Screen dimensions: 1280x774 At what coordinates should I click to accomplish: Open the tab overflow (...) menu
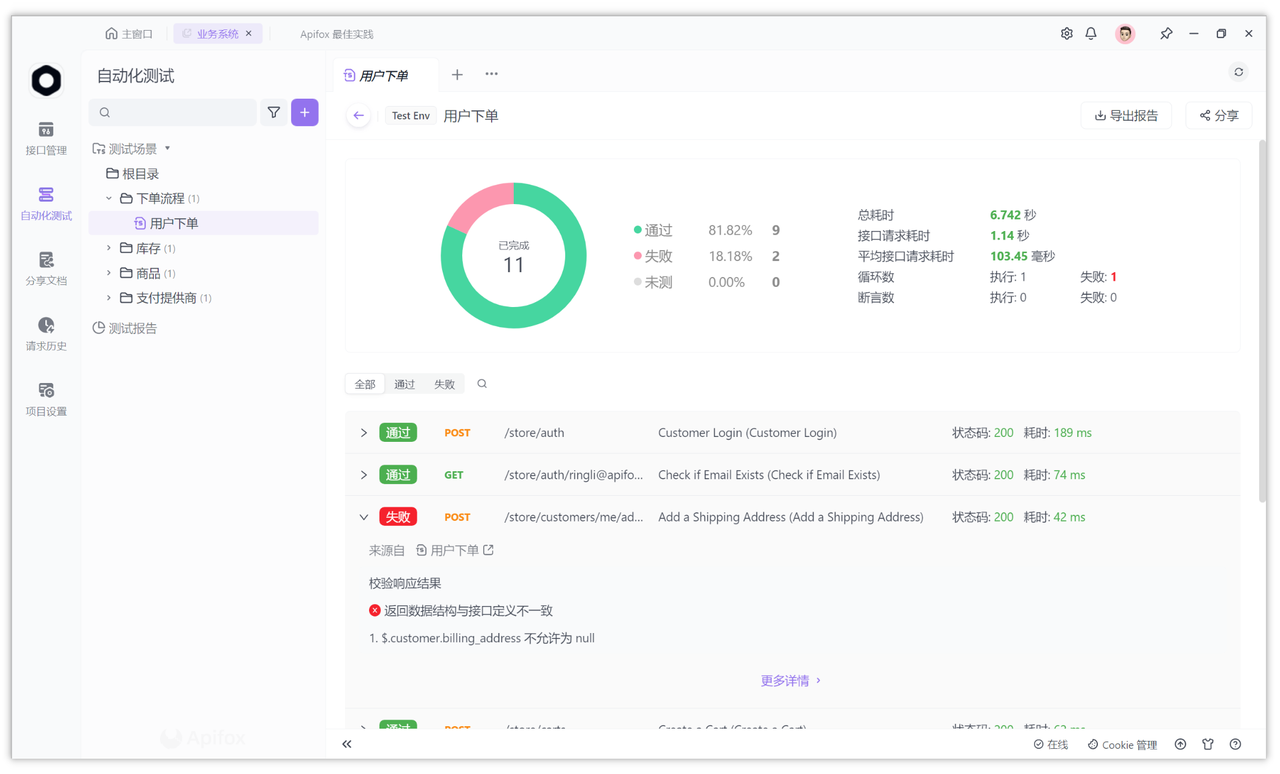pyautogui.click(x=491, y=74)
